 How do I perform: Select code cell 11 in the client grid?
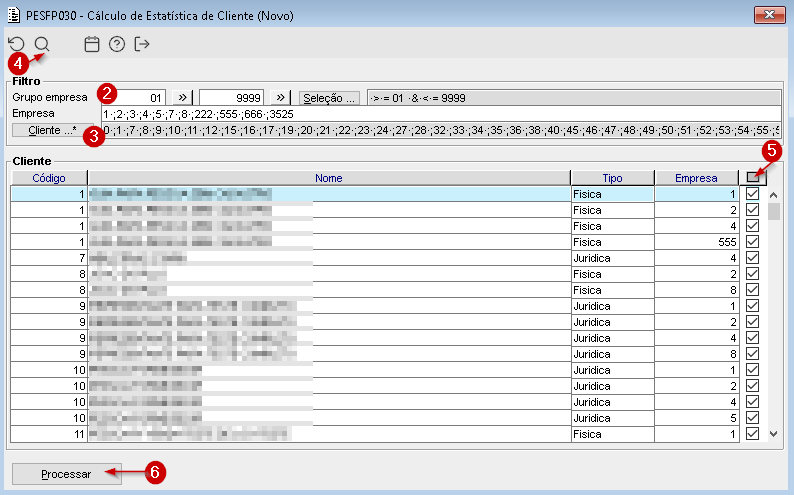pos(49,434)
